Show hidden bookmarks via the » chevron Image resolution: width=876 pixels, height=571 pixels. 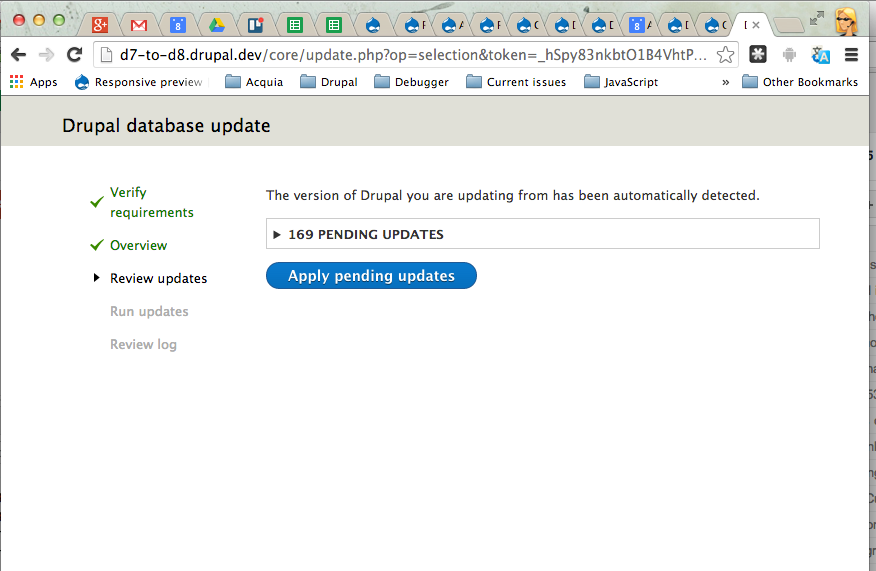(x=725, y=82)
